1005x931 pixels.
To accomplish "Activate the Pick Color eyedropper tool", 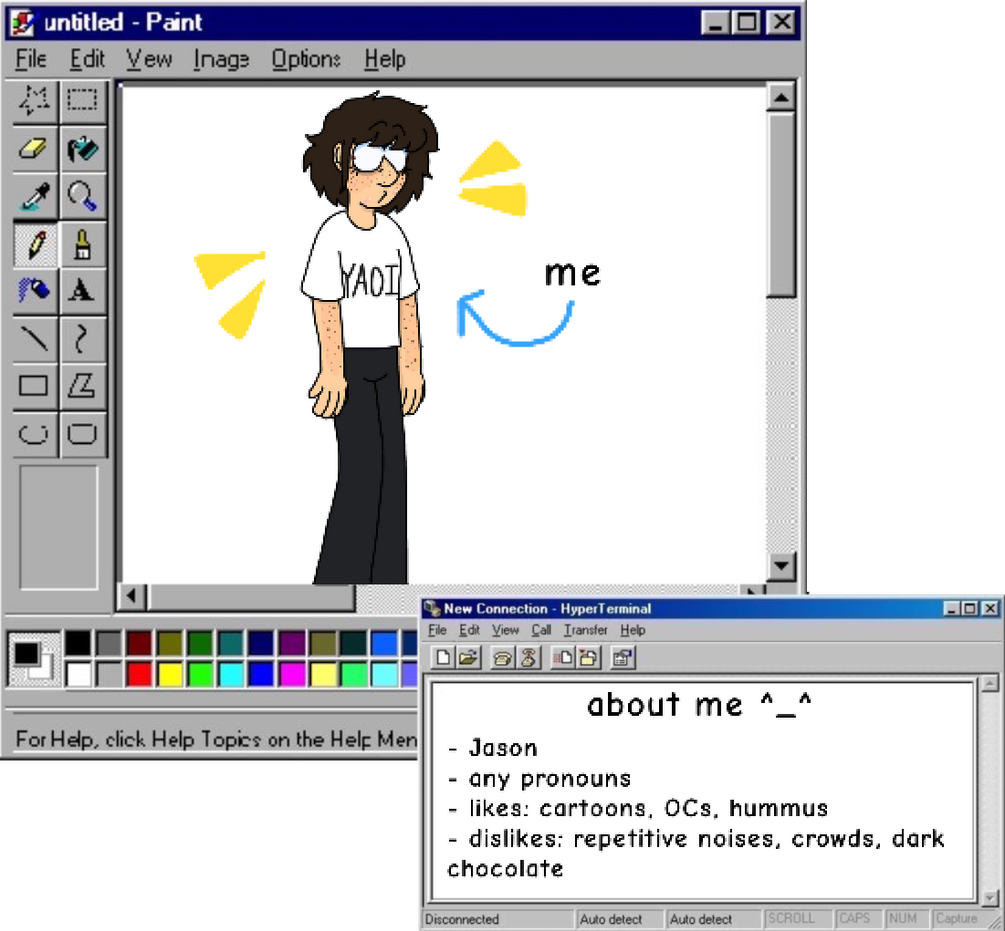I will click(x=35, y=196).
